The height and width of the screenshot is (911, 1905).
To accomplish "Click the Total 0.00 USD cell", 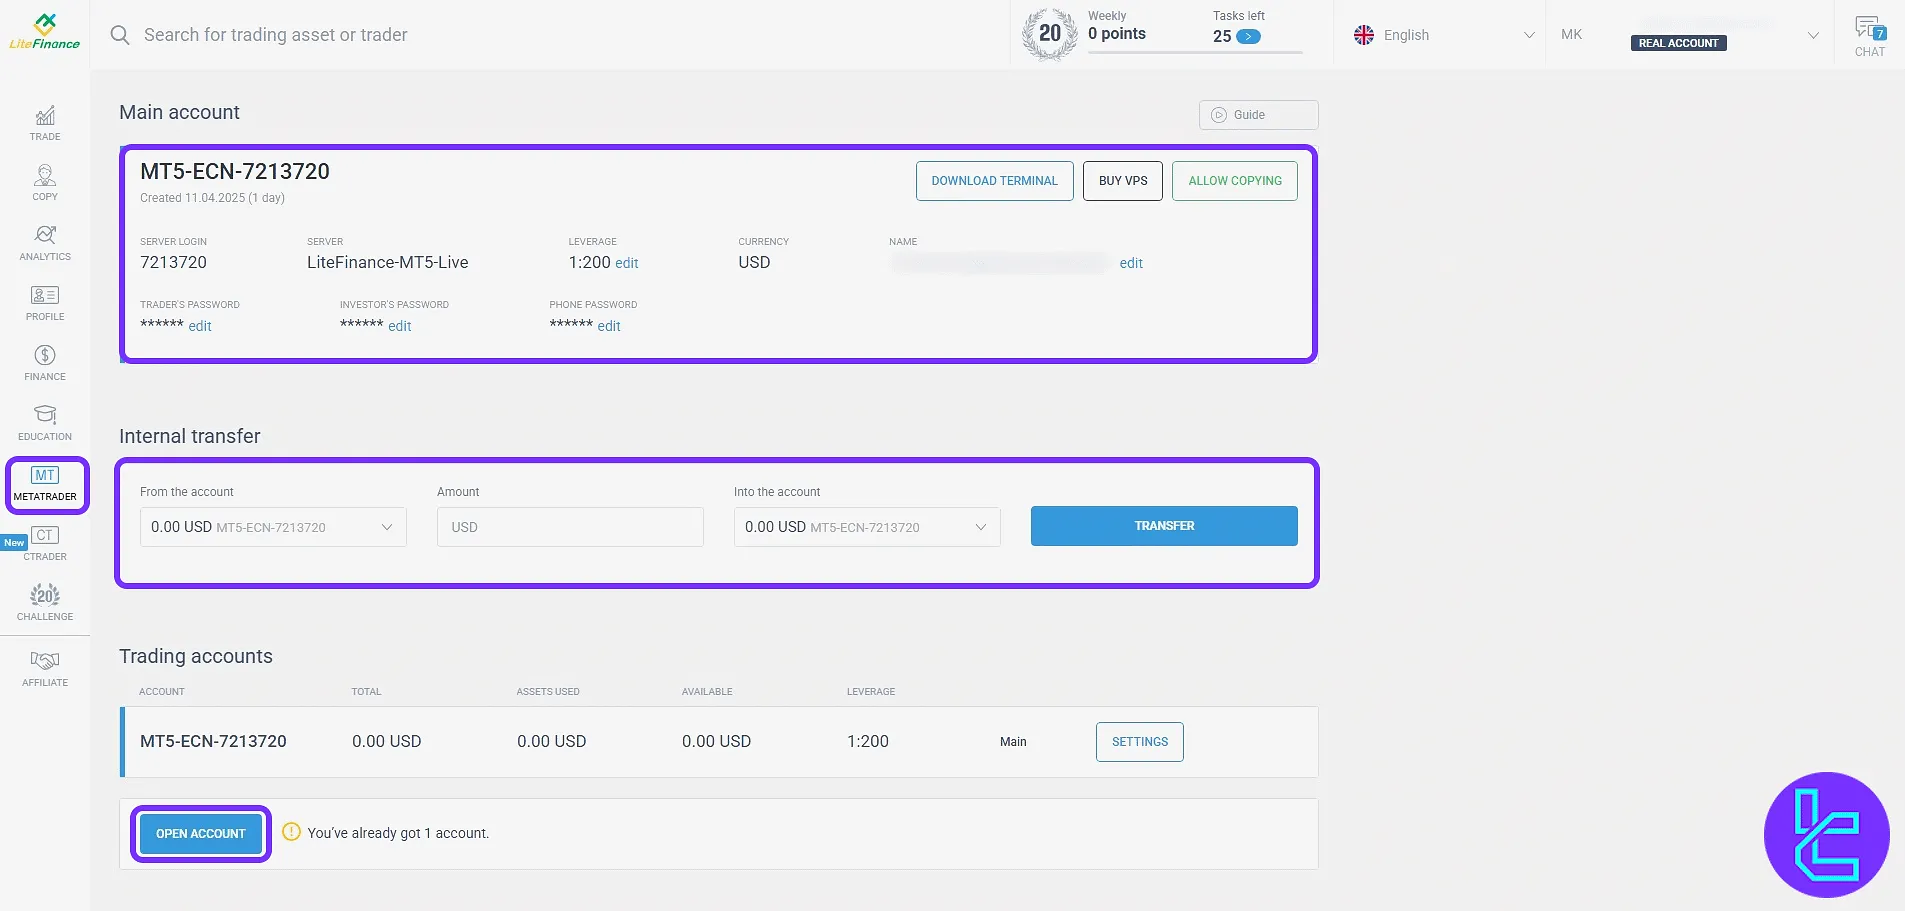I will (387, 741).
